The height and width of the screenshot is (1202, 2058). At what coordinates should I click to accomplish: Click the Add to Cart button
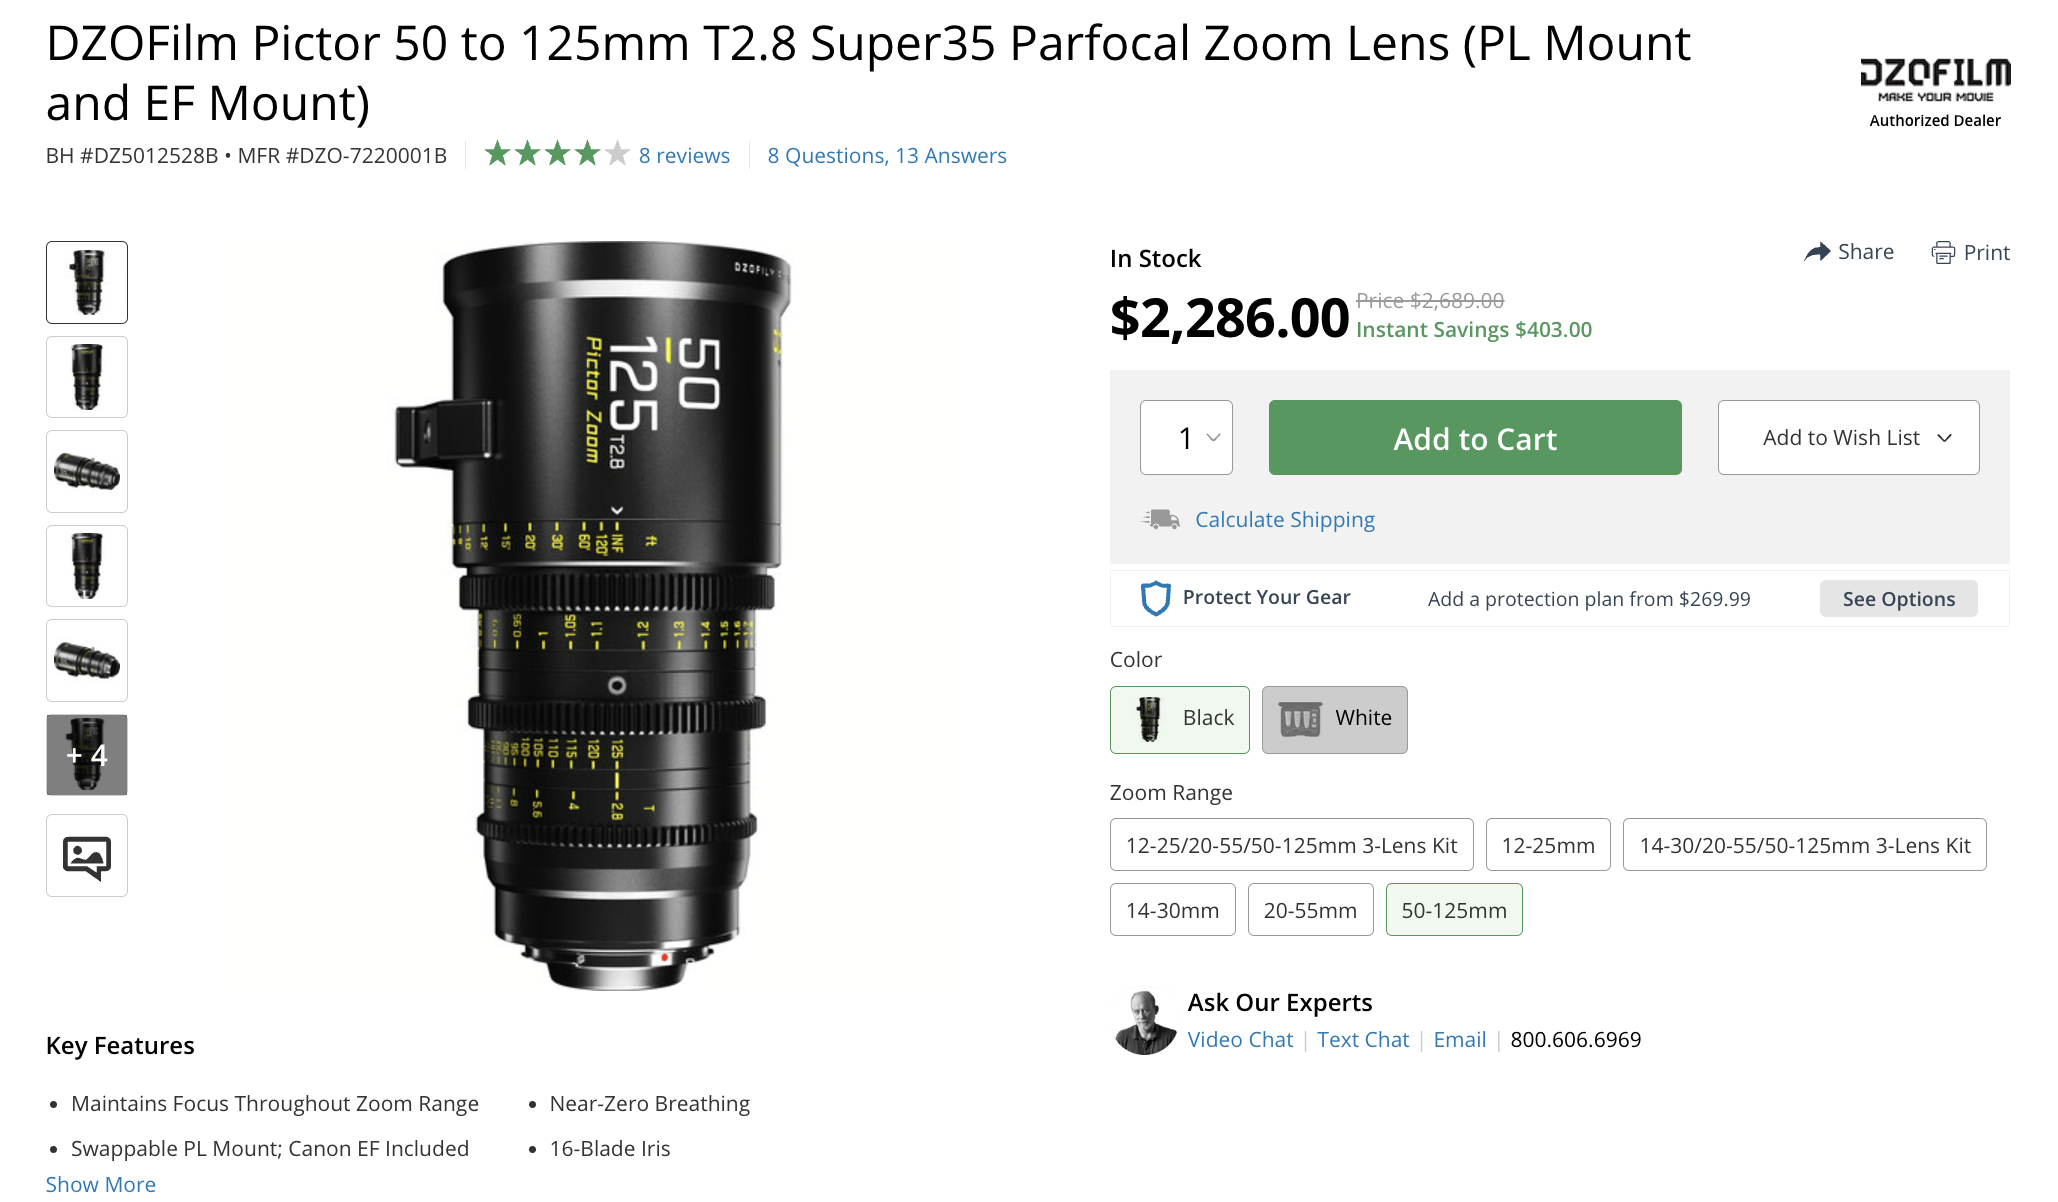tap(1475, 438)
